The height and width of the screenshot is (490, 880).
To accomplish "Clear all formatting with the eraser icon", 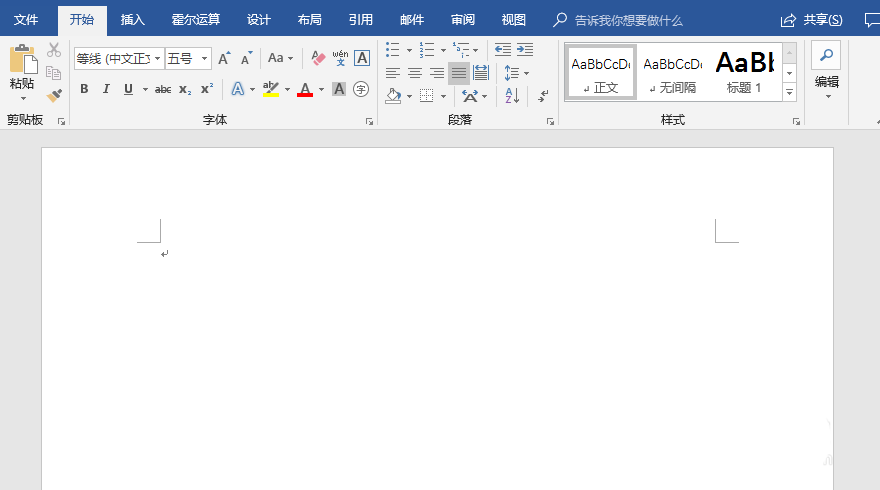I will tap(318, 58).
